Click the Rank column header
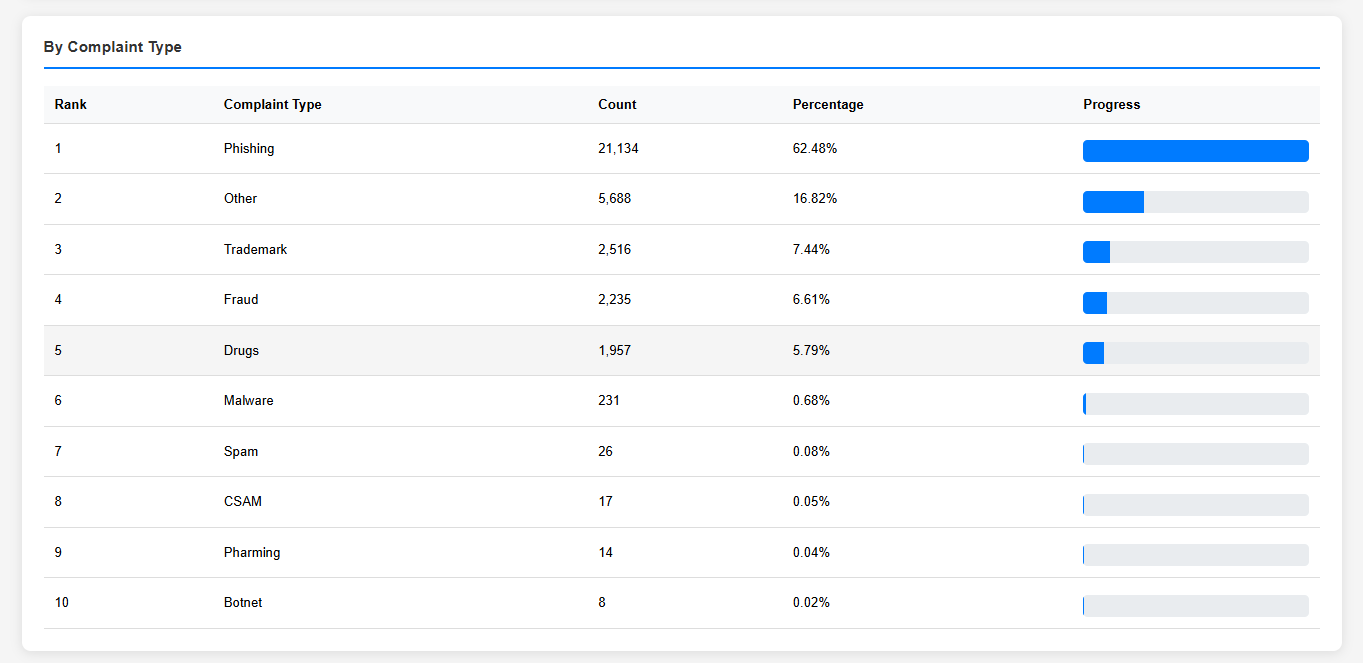The image size is (1363, 663). tap(70, 105)
